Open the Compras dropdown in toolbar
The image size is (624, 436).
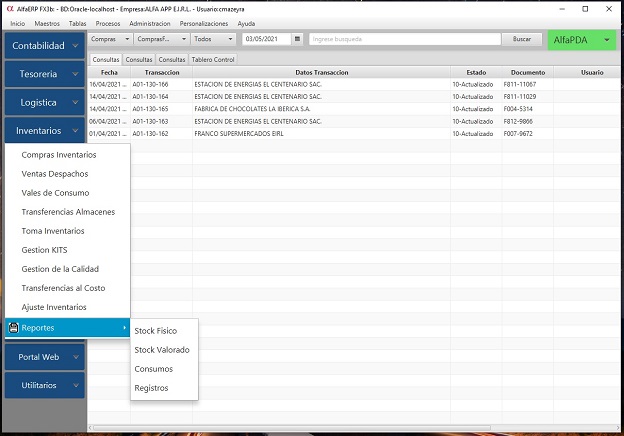pyautogui.click(x=109, y=39)
